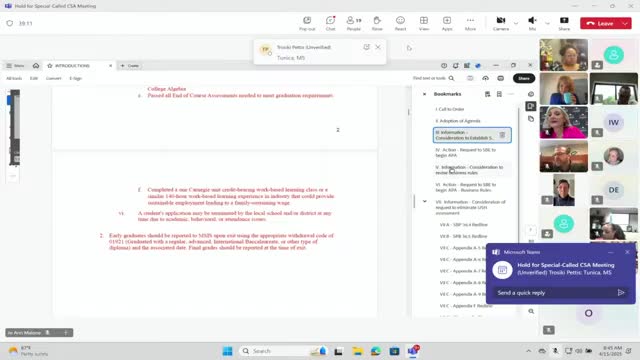This screenshot has width=640, height=360.
Task: Open the Apps button in meeting toolbar
Action: (x=447, y=23)
